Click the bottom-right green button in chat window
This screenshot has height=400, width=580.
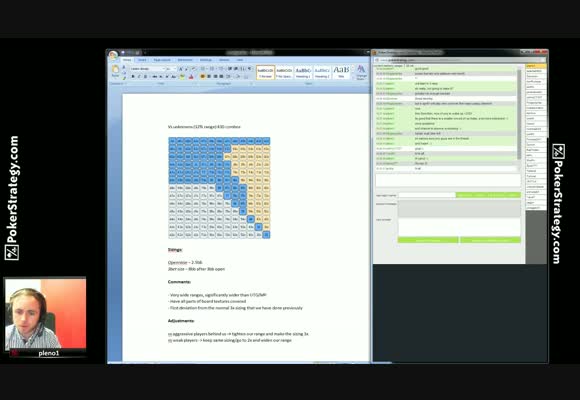(490, 240)
